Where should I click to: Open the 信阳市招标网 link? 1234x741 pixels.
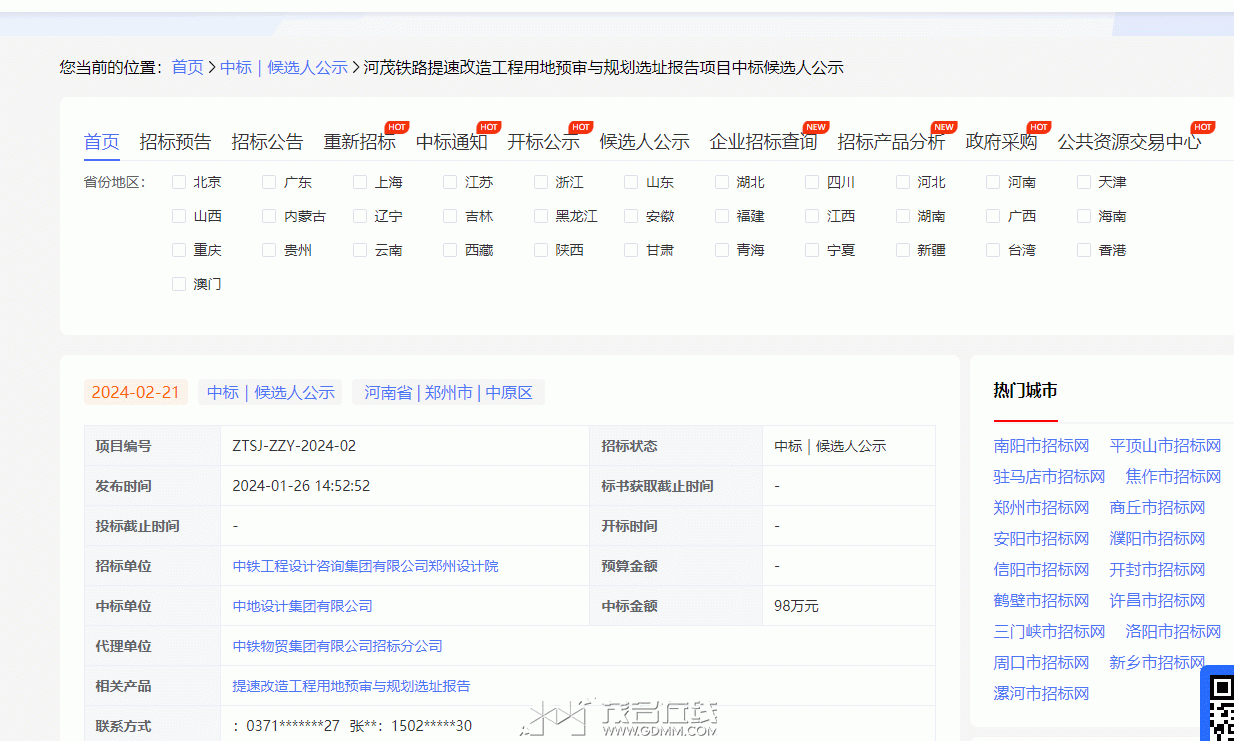[1041, 570]
